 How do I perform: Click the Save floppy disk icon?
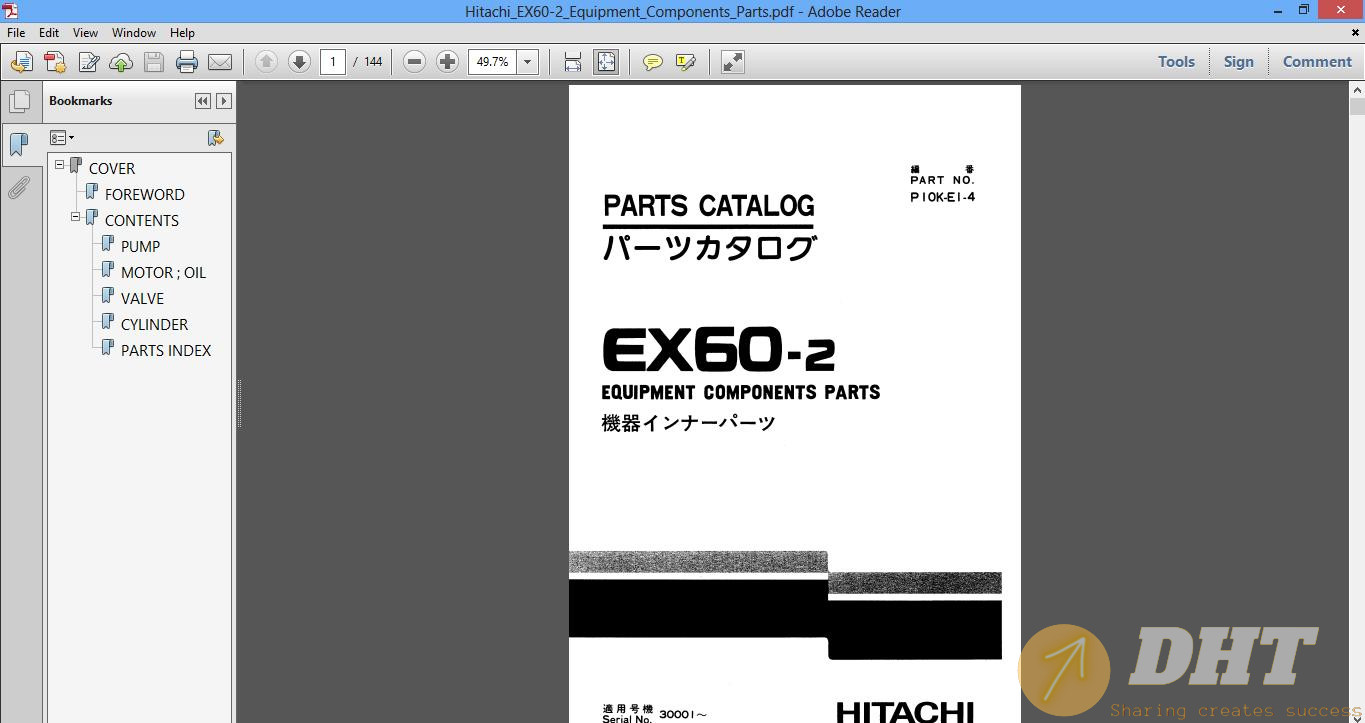[154, 62]
